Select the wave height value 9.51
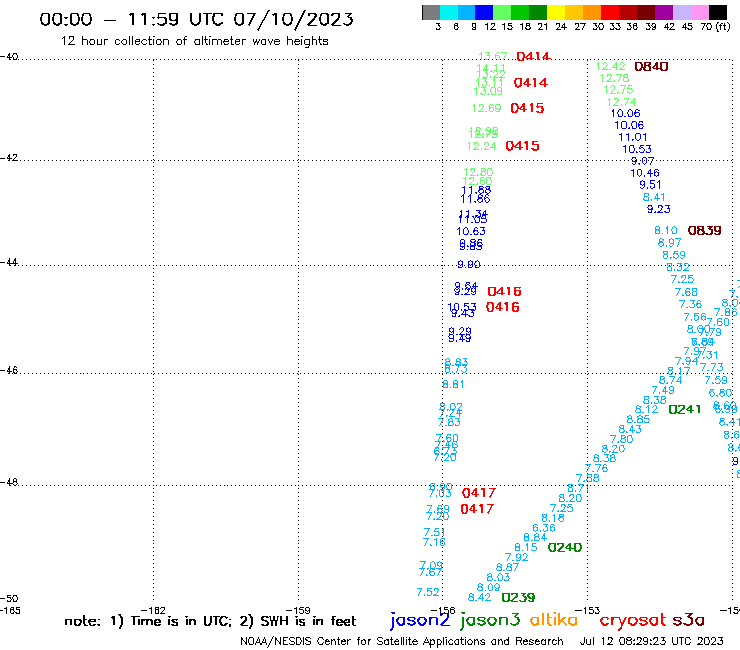740x650 pixels. pyautogui.click(x=650, y=185)
